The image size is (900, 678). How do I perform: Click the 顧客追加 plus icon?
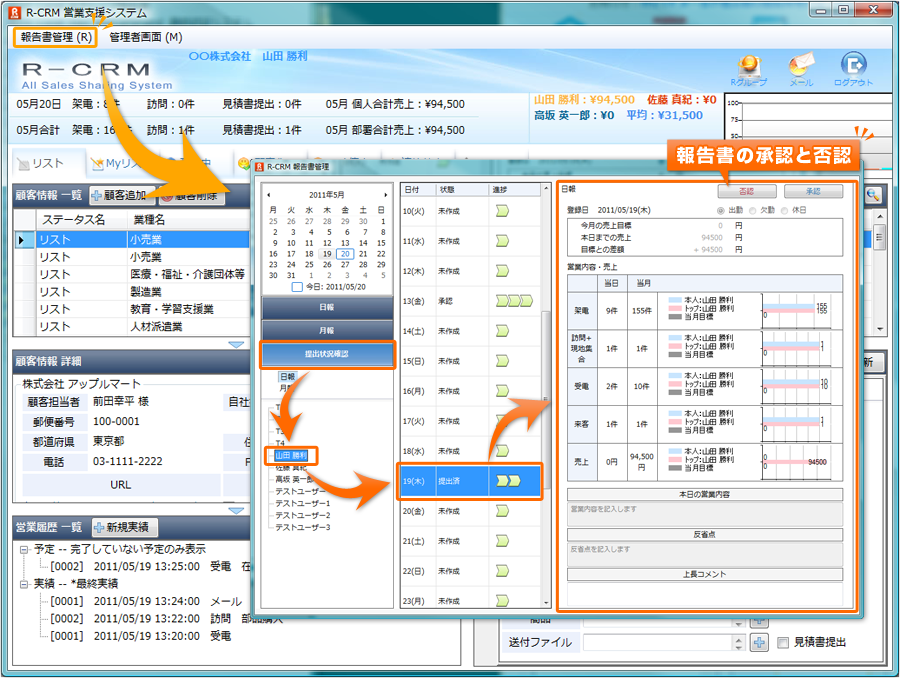coord(96,196)
